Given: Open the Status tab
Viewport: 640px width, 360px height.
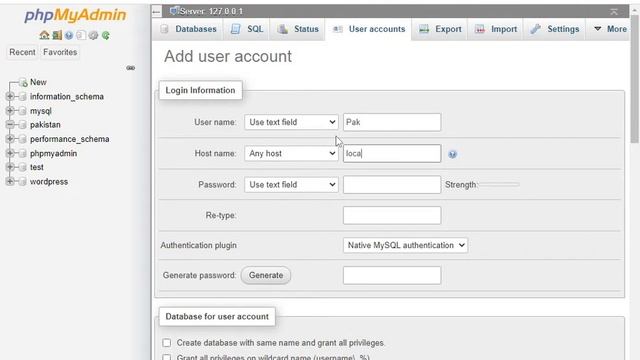Looking at the screenshot, I should [298, 29].
